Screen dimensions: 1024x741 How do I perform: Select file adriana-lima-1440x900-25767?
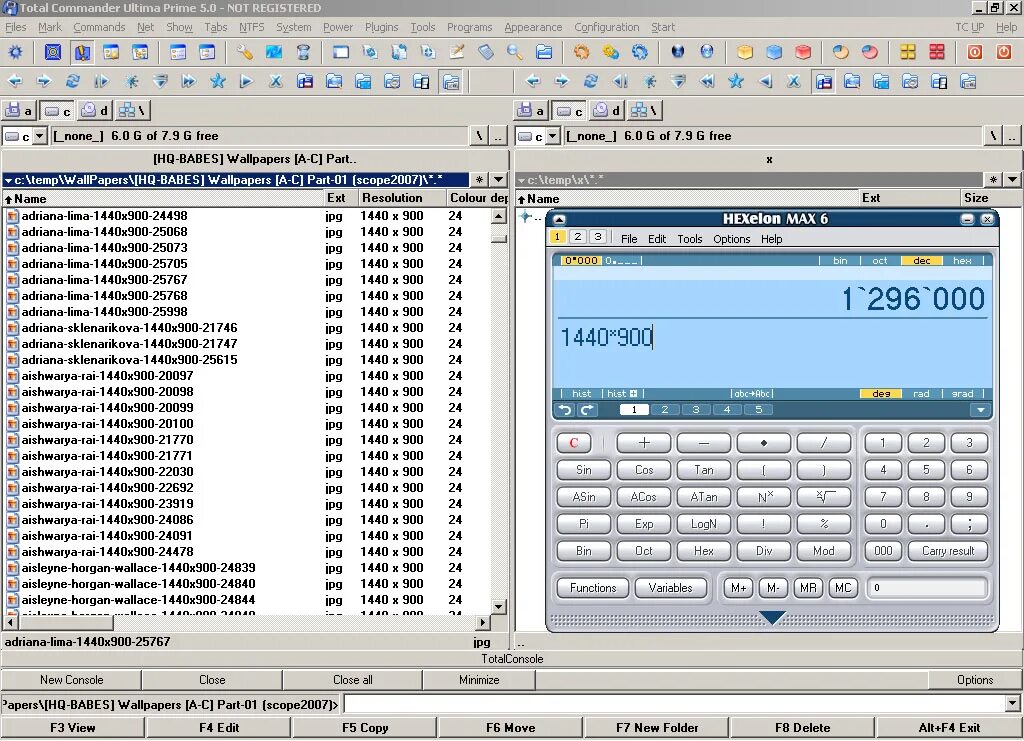(x=104, y=279)
